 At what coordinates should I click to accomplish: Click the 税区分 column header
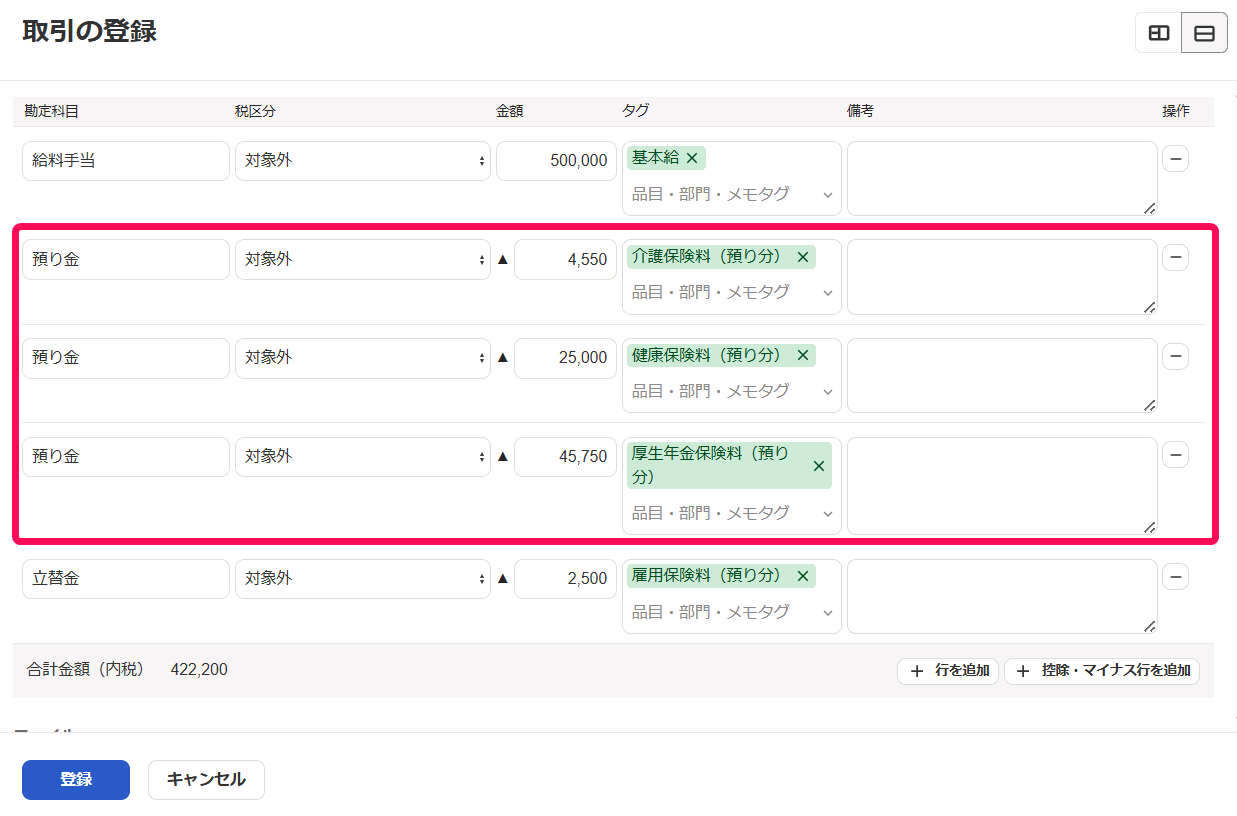pos(255,111)
